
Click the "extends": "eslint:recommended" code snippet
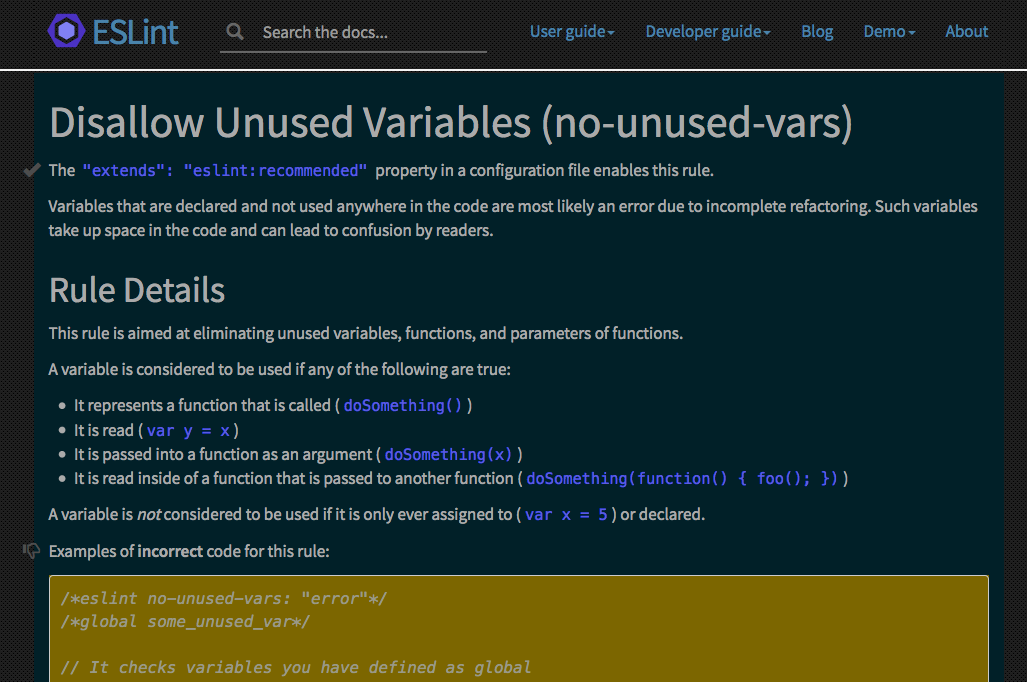coord(225,170)
